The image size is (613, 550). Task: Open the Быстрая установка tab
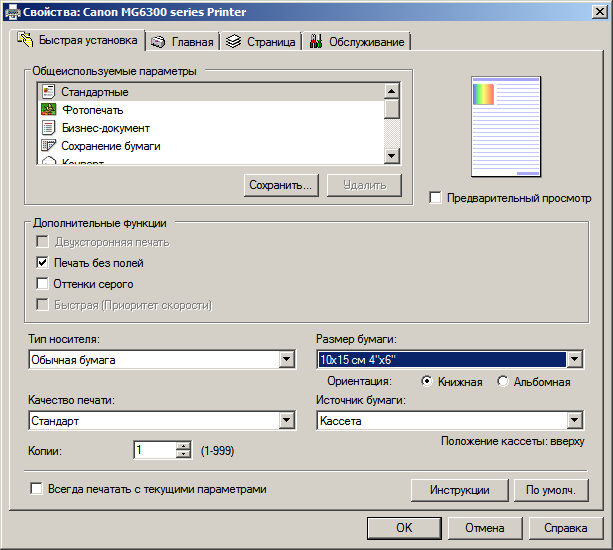tap(79, 40)
